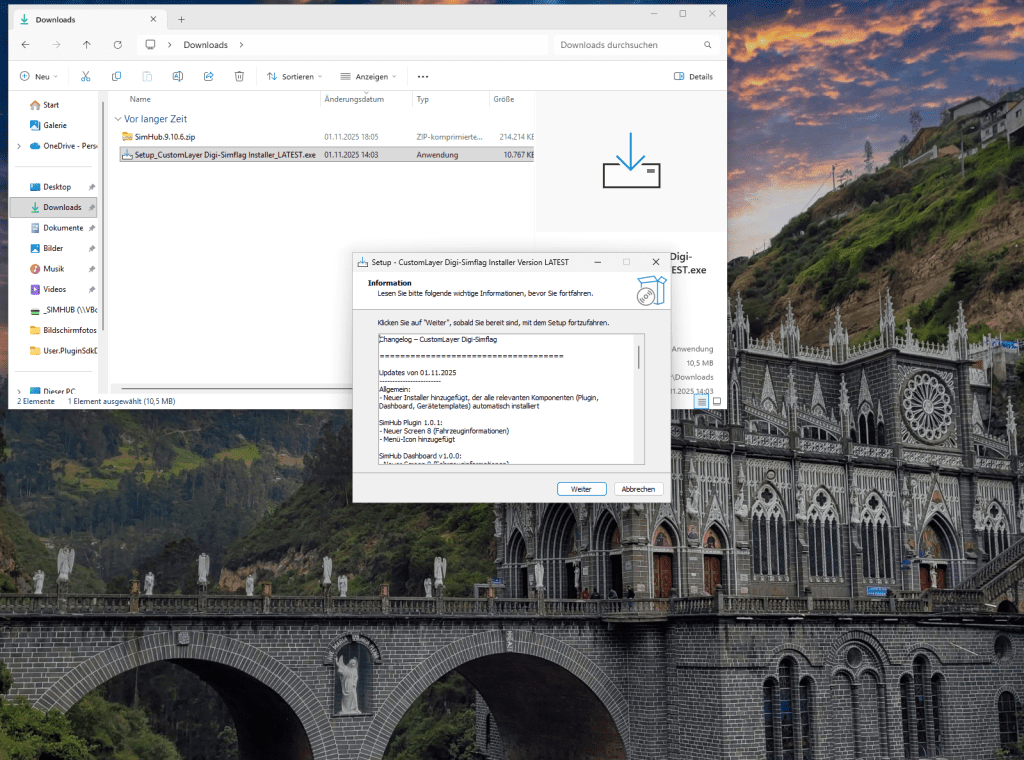1024x760 pixels.
Task: Expand the OneDrive tree node
Action: [x=19, y=146]
